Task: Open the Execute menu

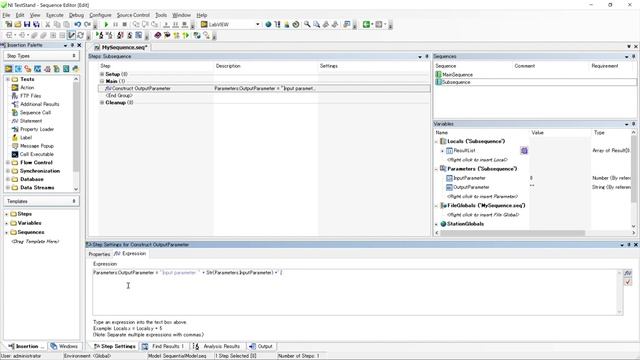Action: point(55,15)
